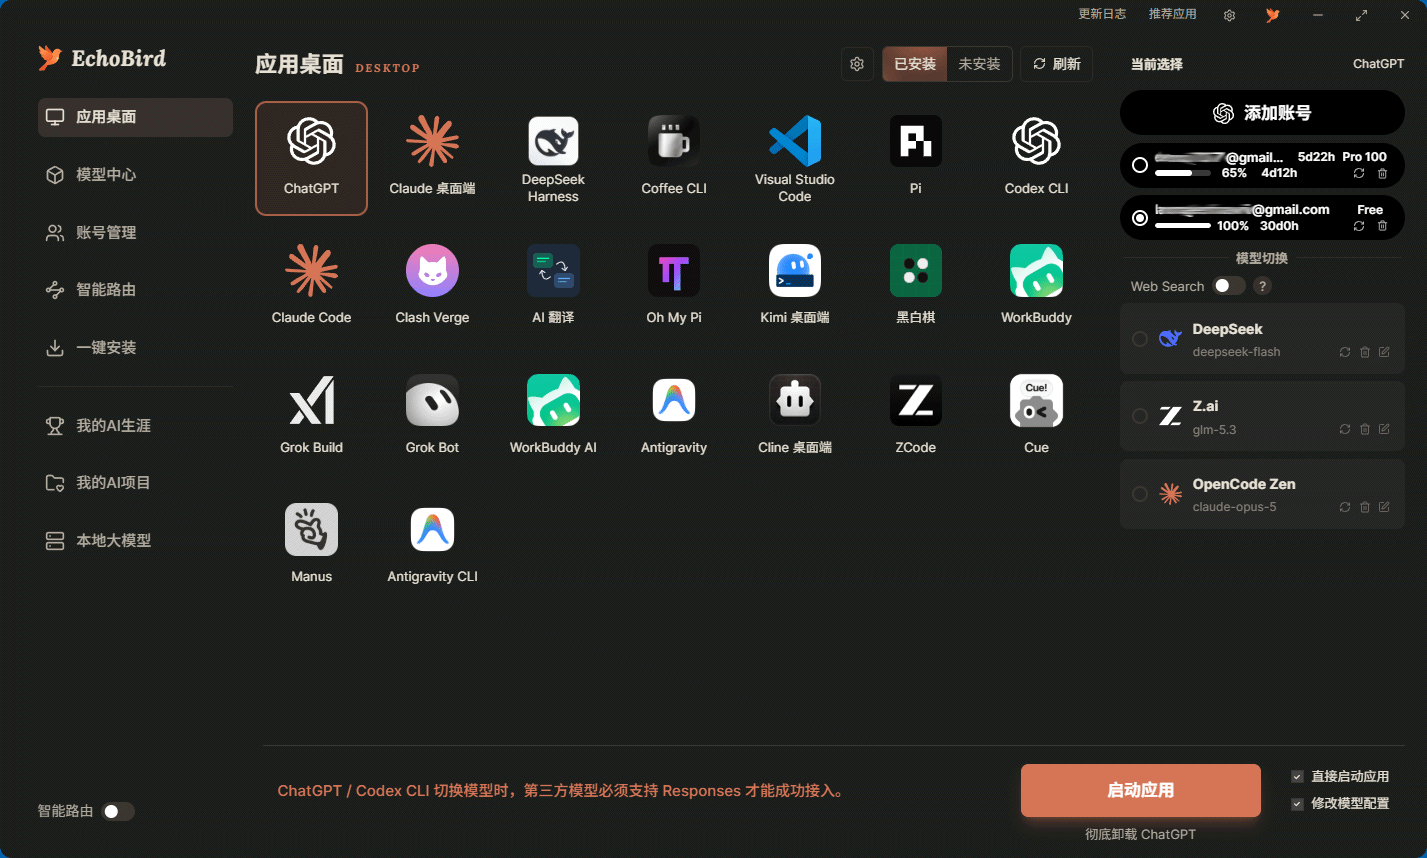Open the Web Search help question mark

pyautogui.click(x=1262, y=286)
